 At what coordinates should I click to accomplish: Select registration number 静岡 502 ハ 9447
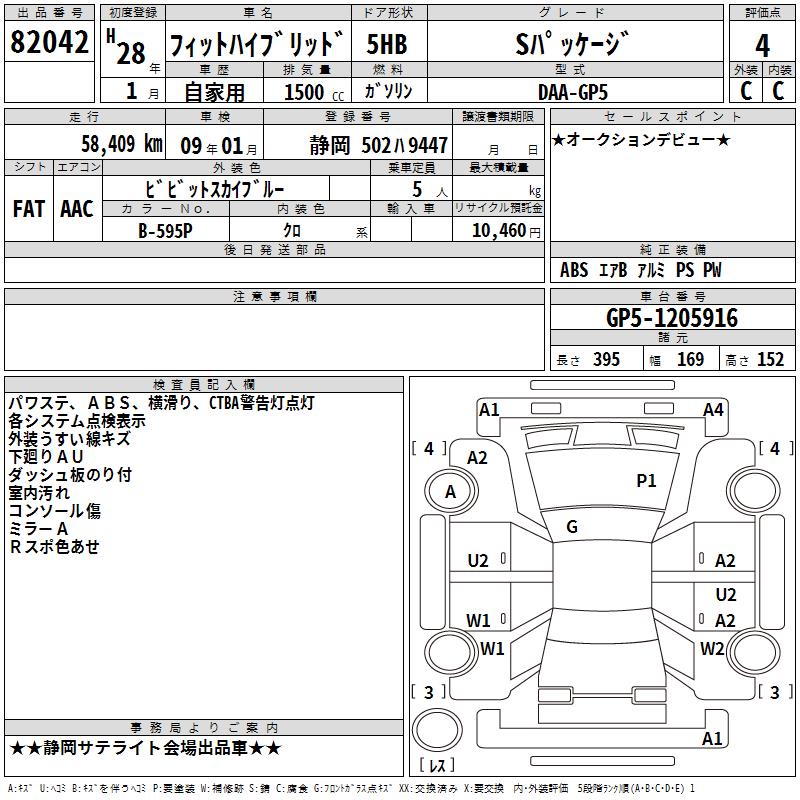(x=379, y=145)
